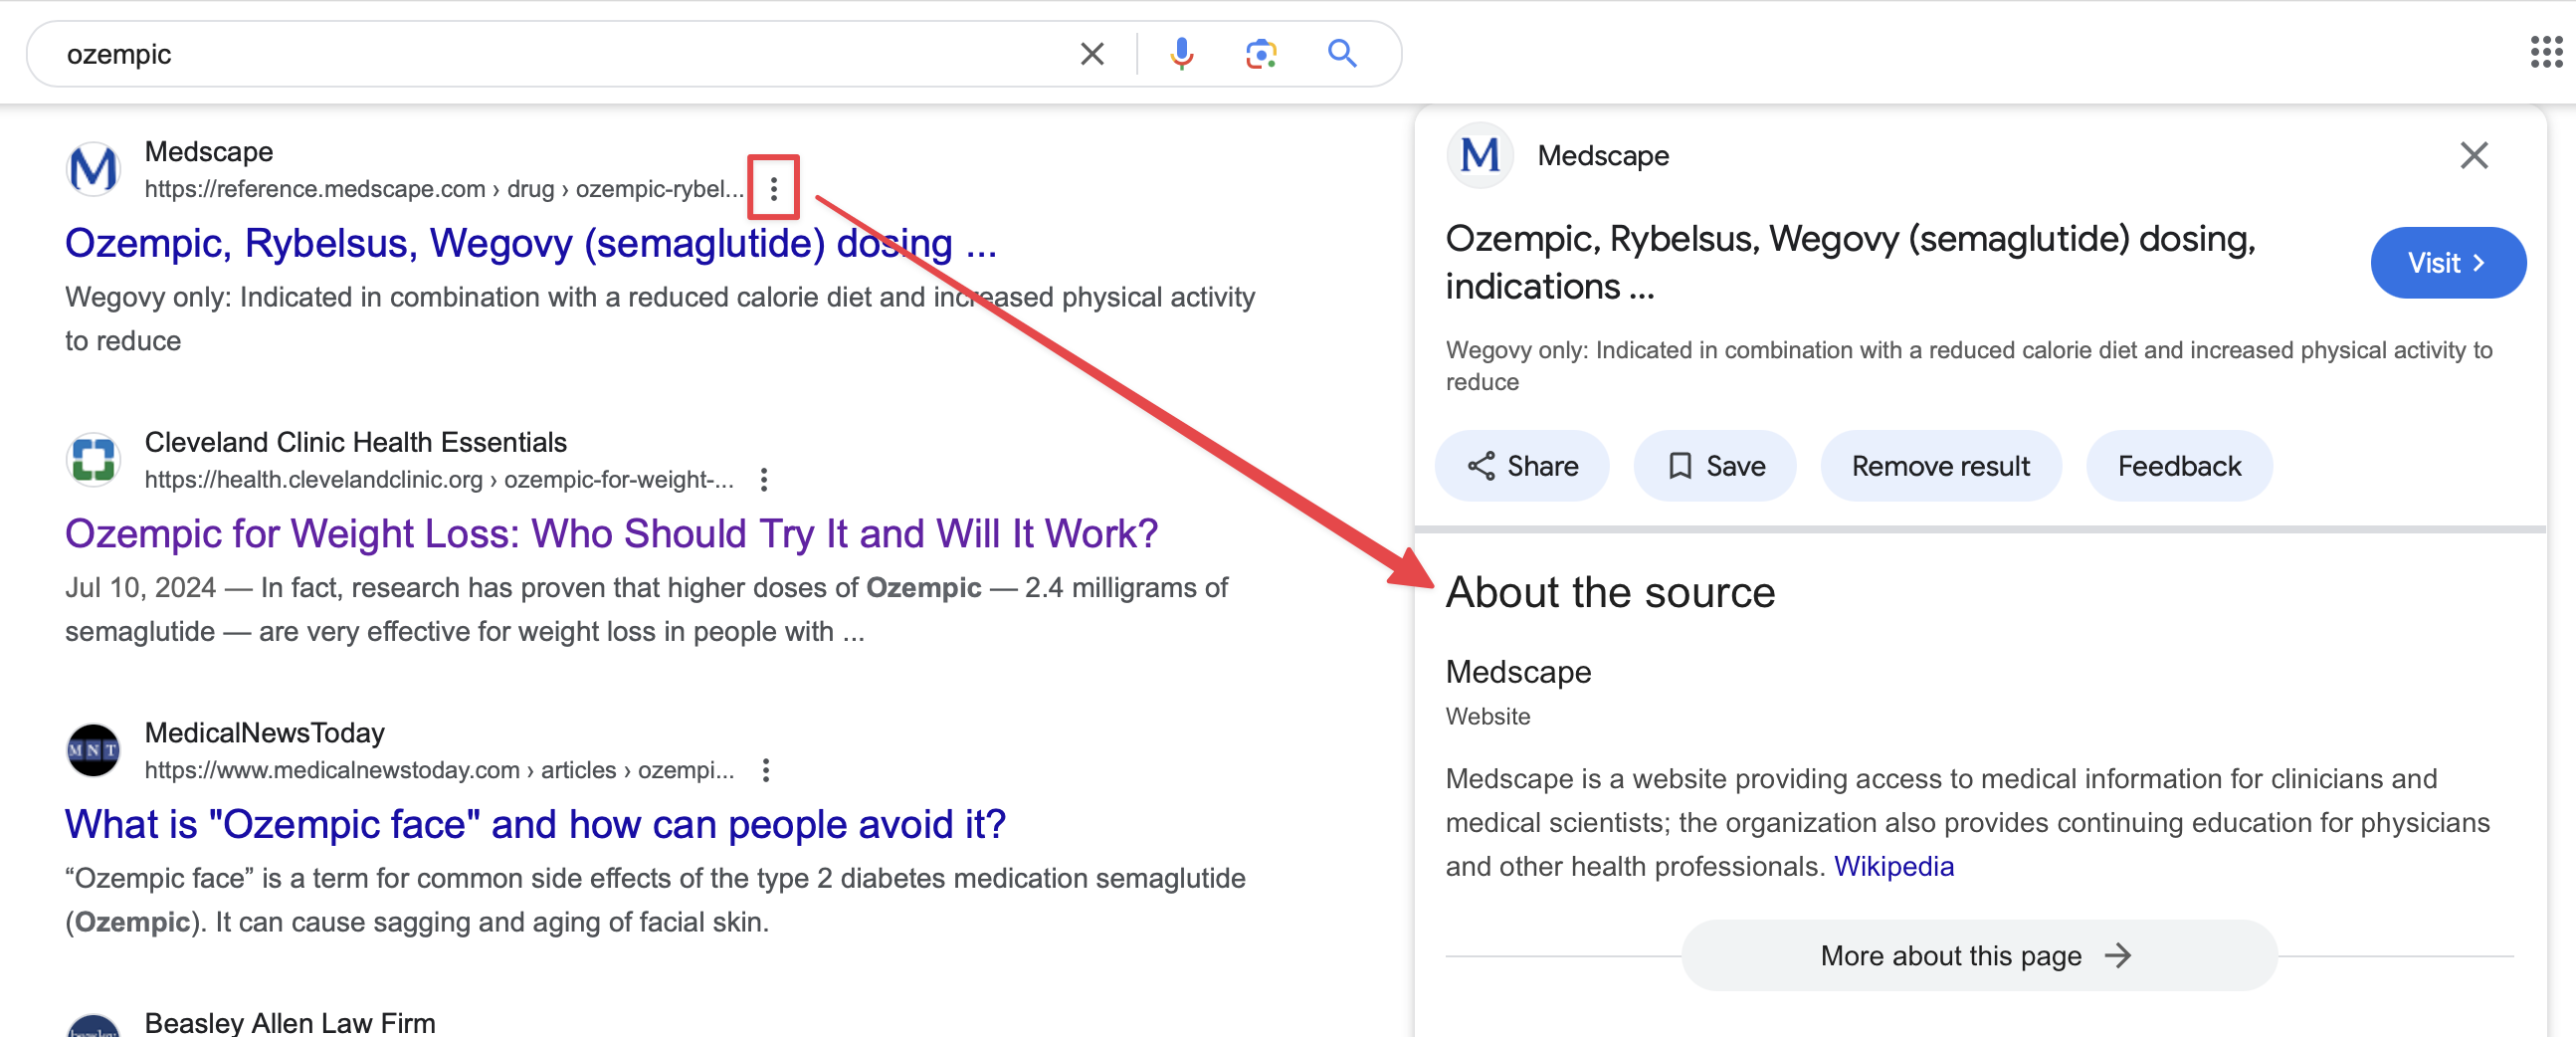
Task: Click the Medscape name in panel header
Action: click(x=1603, y=156)
